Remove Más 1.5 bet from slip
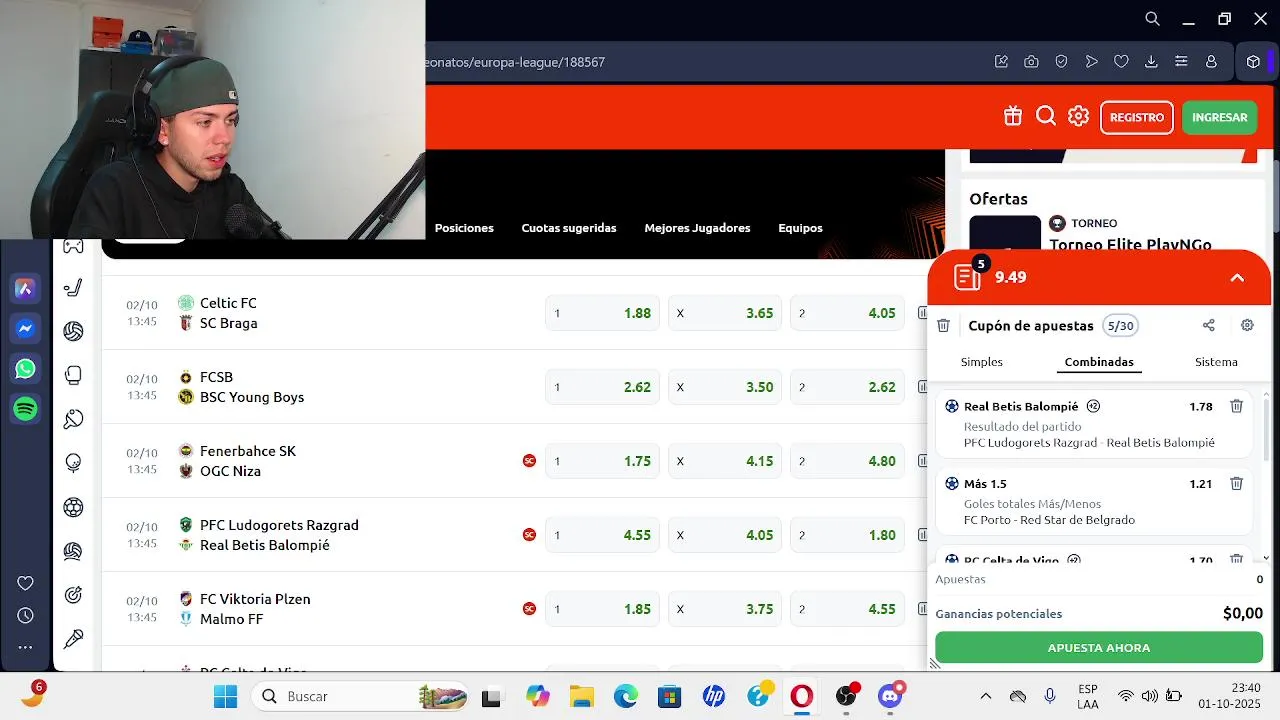 coord(1236,483)
